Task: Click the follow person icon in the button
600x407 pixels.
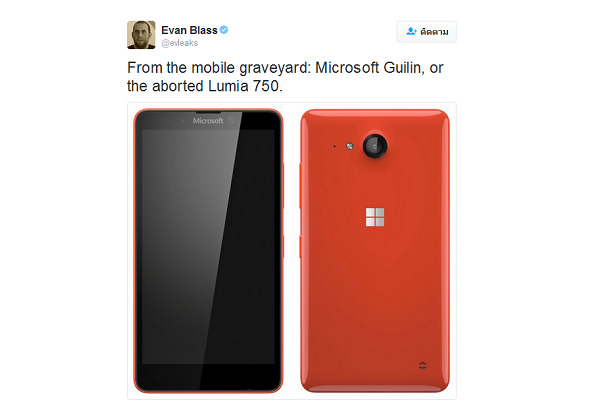Action: point(411,31)
